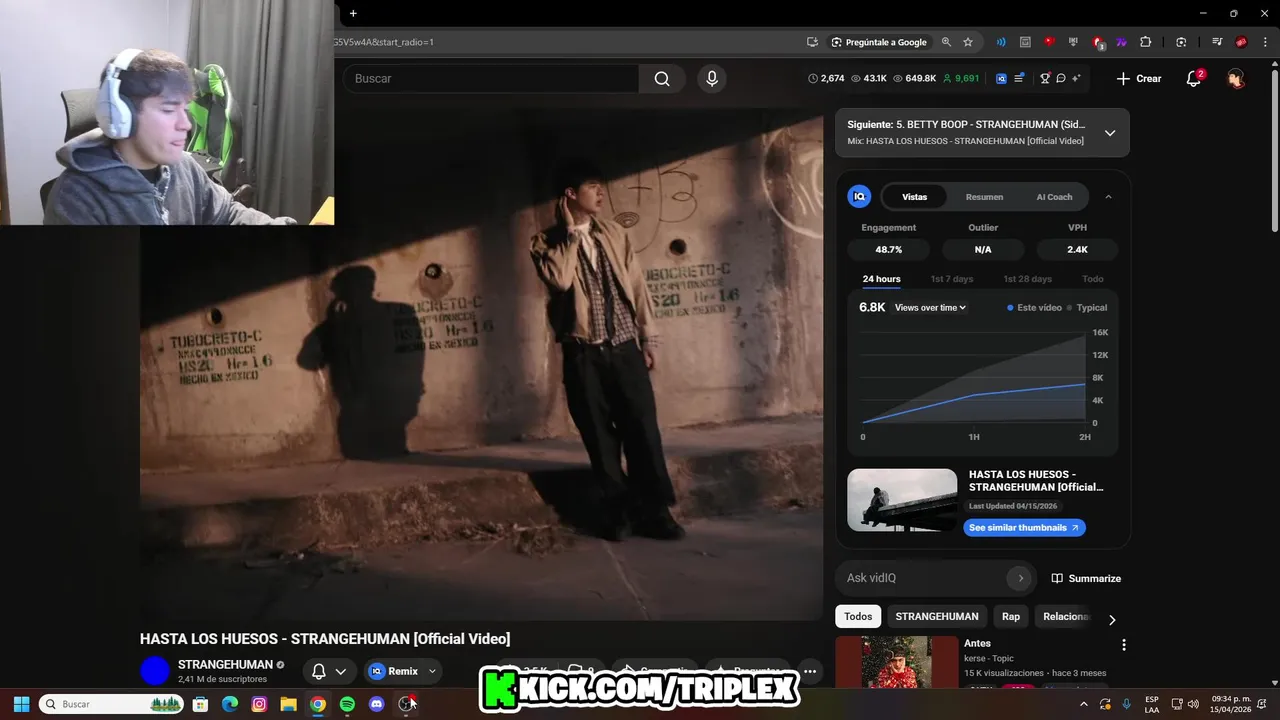Screen dimensions: 1280x720
Task: Click the vidIQ sparkles AI icon
Action: coord(1076,78)
